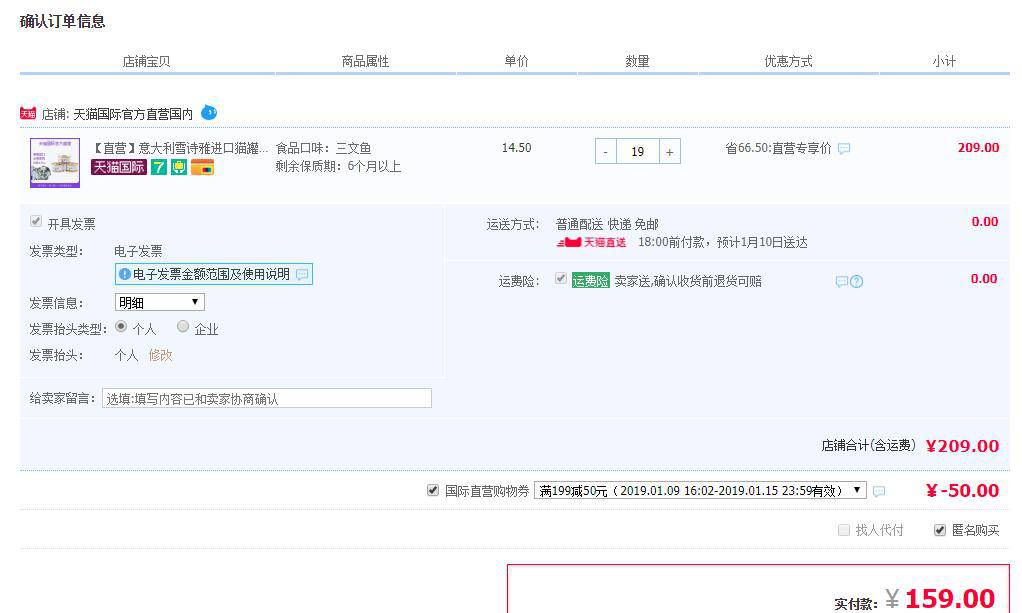
Task: Decrease quantity with the minus button
Action: tap(606, 152)
